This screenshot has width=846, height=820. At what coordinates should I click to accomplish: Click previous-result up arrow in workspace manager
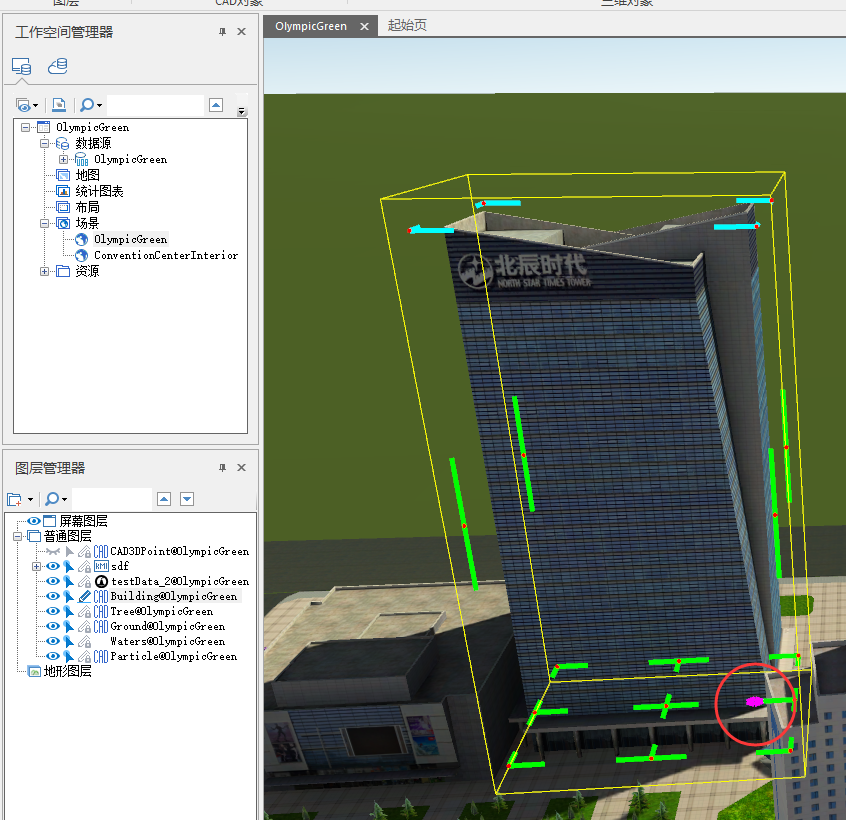click(x=216, y=105)
